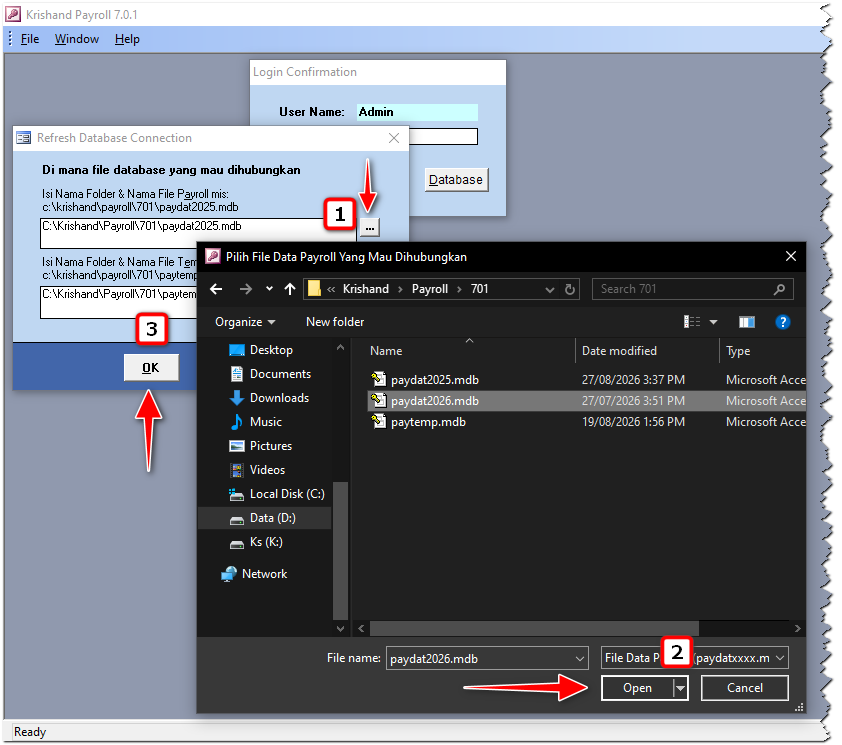Image resolution: width=842 pixels, height=745 pixels.
Task: Click the Krishand Payroll app title icon
Action: pos(13,15)
